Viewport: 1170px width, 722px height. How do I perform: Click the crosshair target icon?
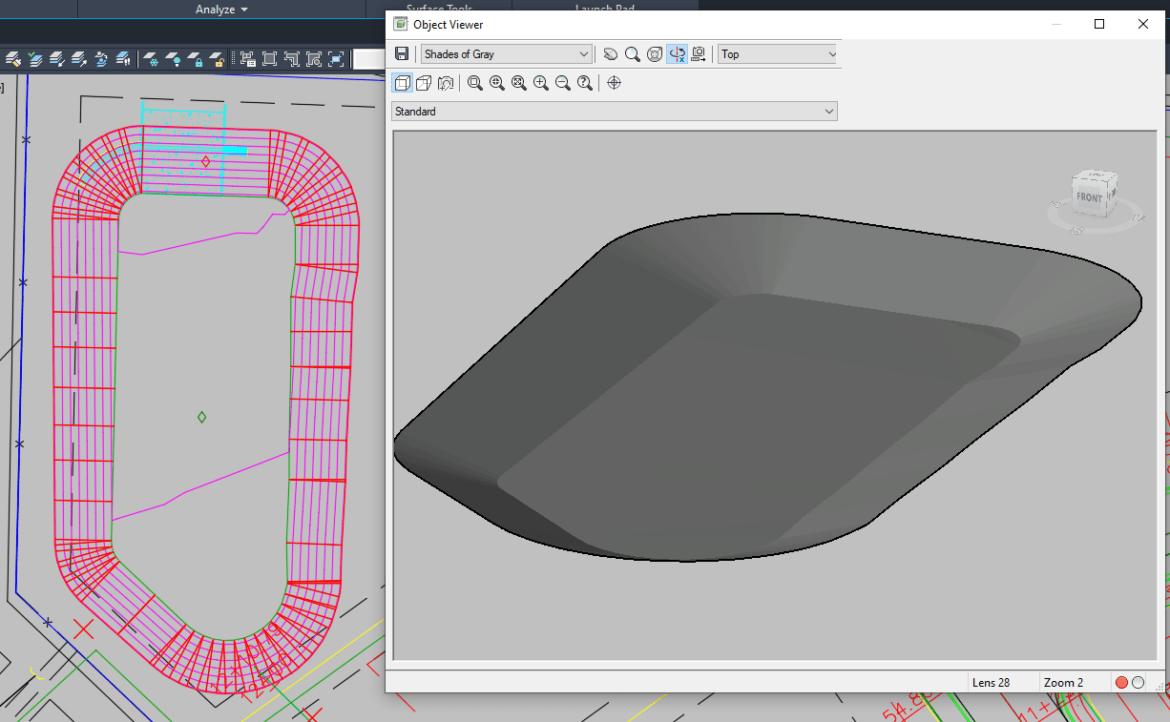[614, 83]
